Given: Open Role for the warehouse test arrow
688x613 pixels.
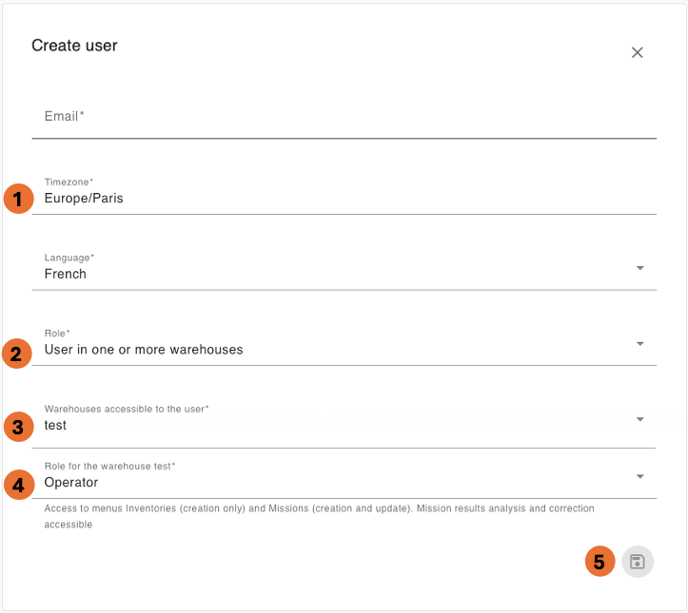Looking at the screenshot, I should click(640, 476).
